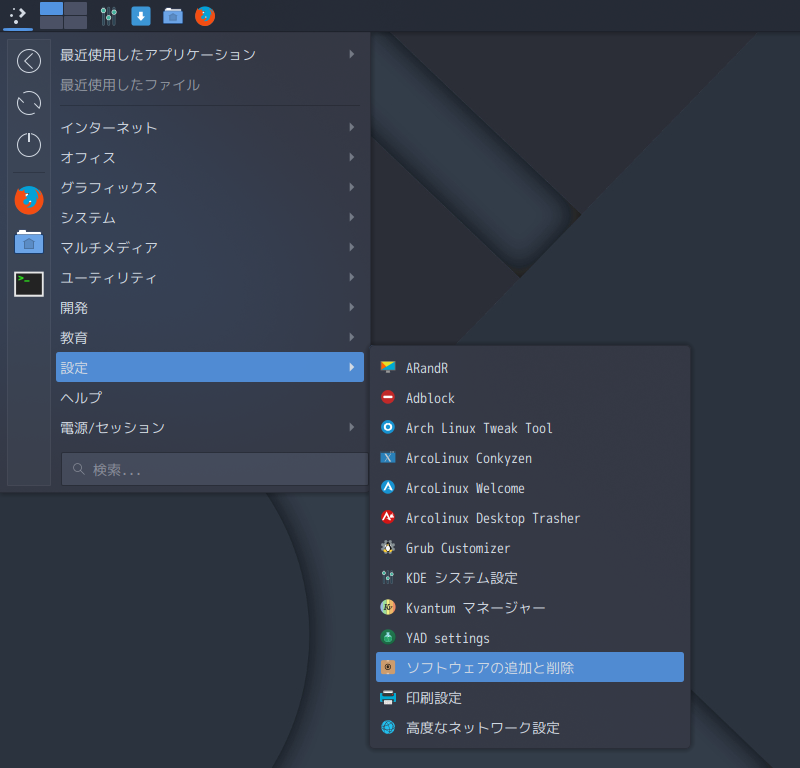The height and width of the screenshot is (768, 800).
Task: Launch ArcoLinux Welcome
Action: click(530, 488)
